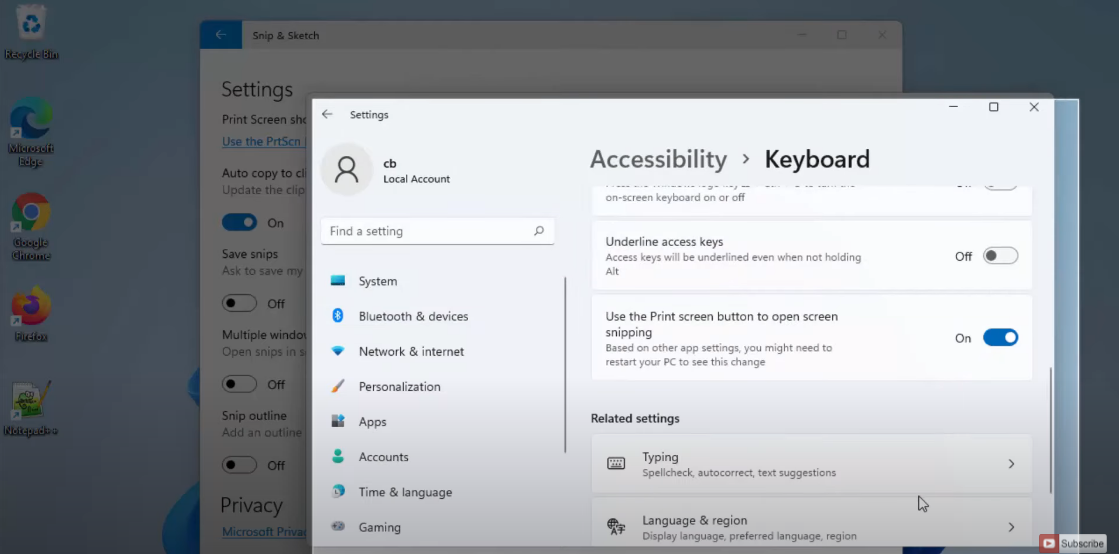Screen dimensions: 1119x554
Task: Expand the Language & region chevron
Action: click(1011, 527)
